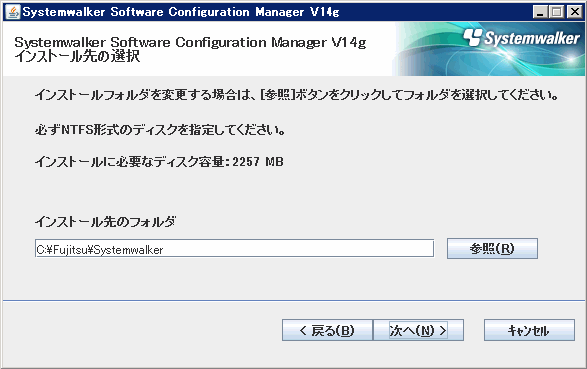This screenshot has width=587, height=369.
Task: Click the NTFS形式 disk notice text
Action: (x=160, y=130)
